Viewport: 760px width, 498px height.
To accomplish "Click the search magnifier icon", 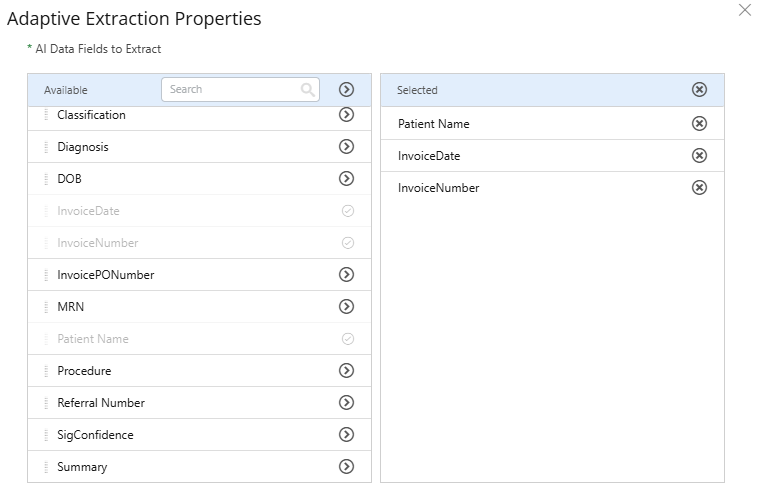I will click(x=308, y=90).
